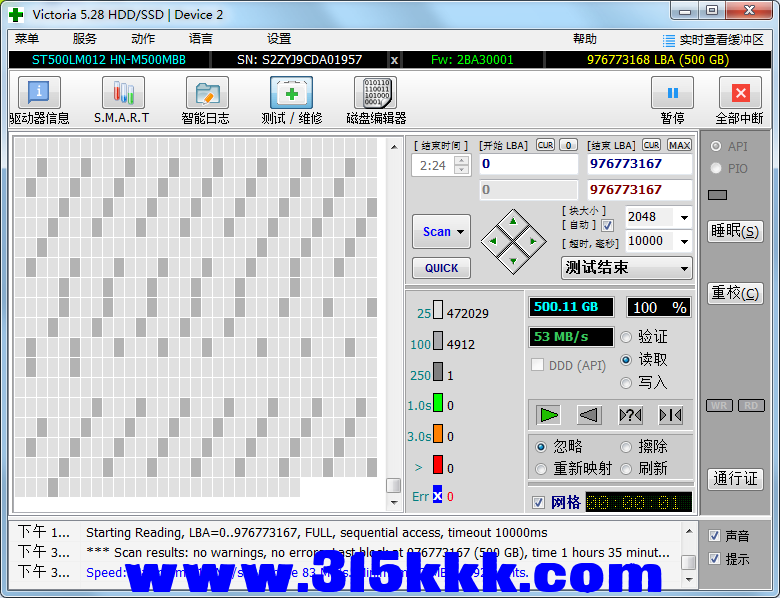Open the 菜单 menu
Screen dimensions: 780x598
pyautogui.click(x=27, y=39)
